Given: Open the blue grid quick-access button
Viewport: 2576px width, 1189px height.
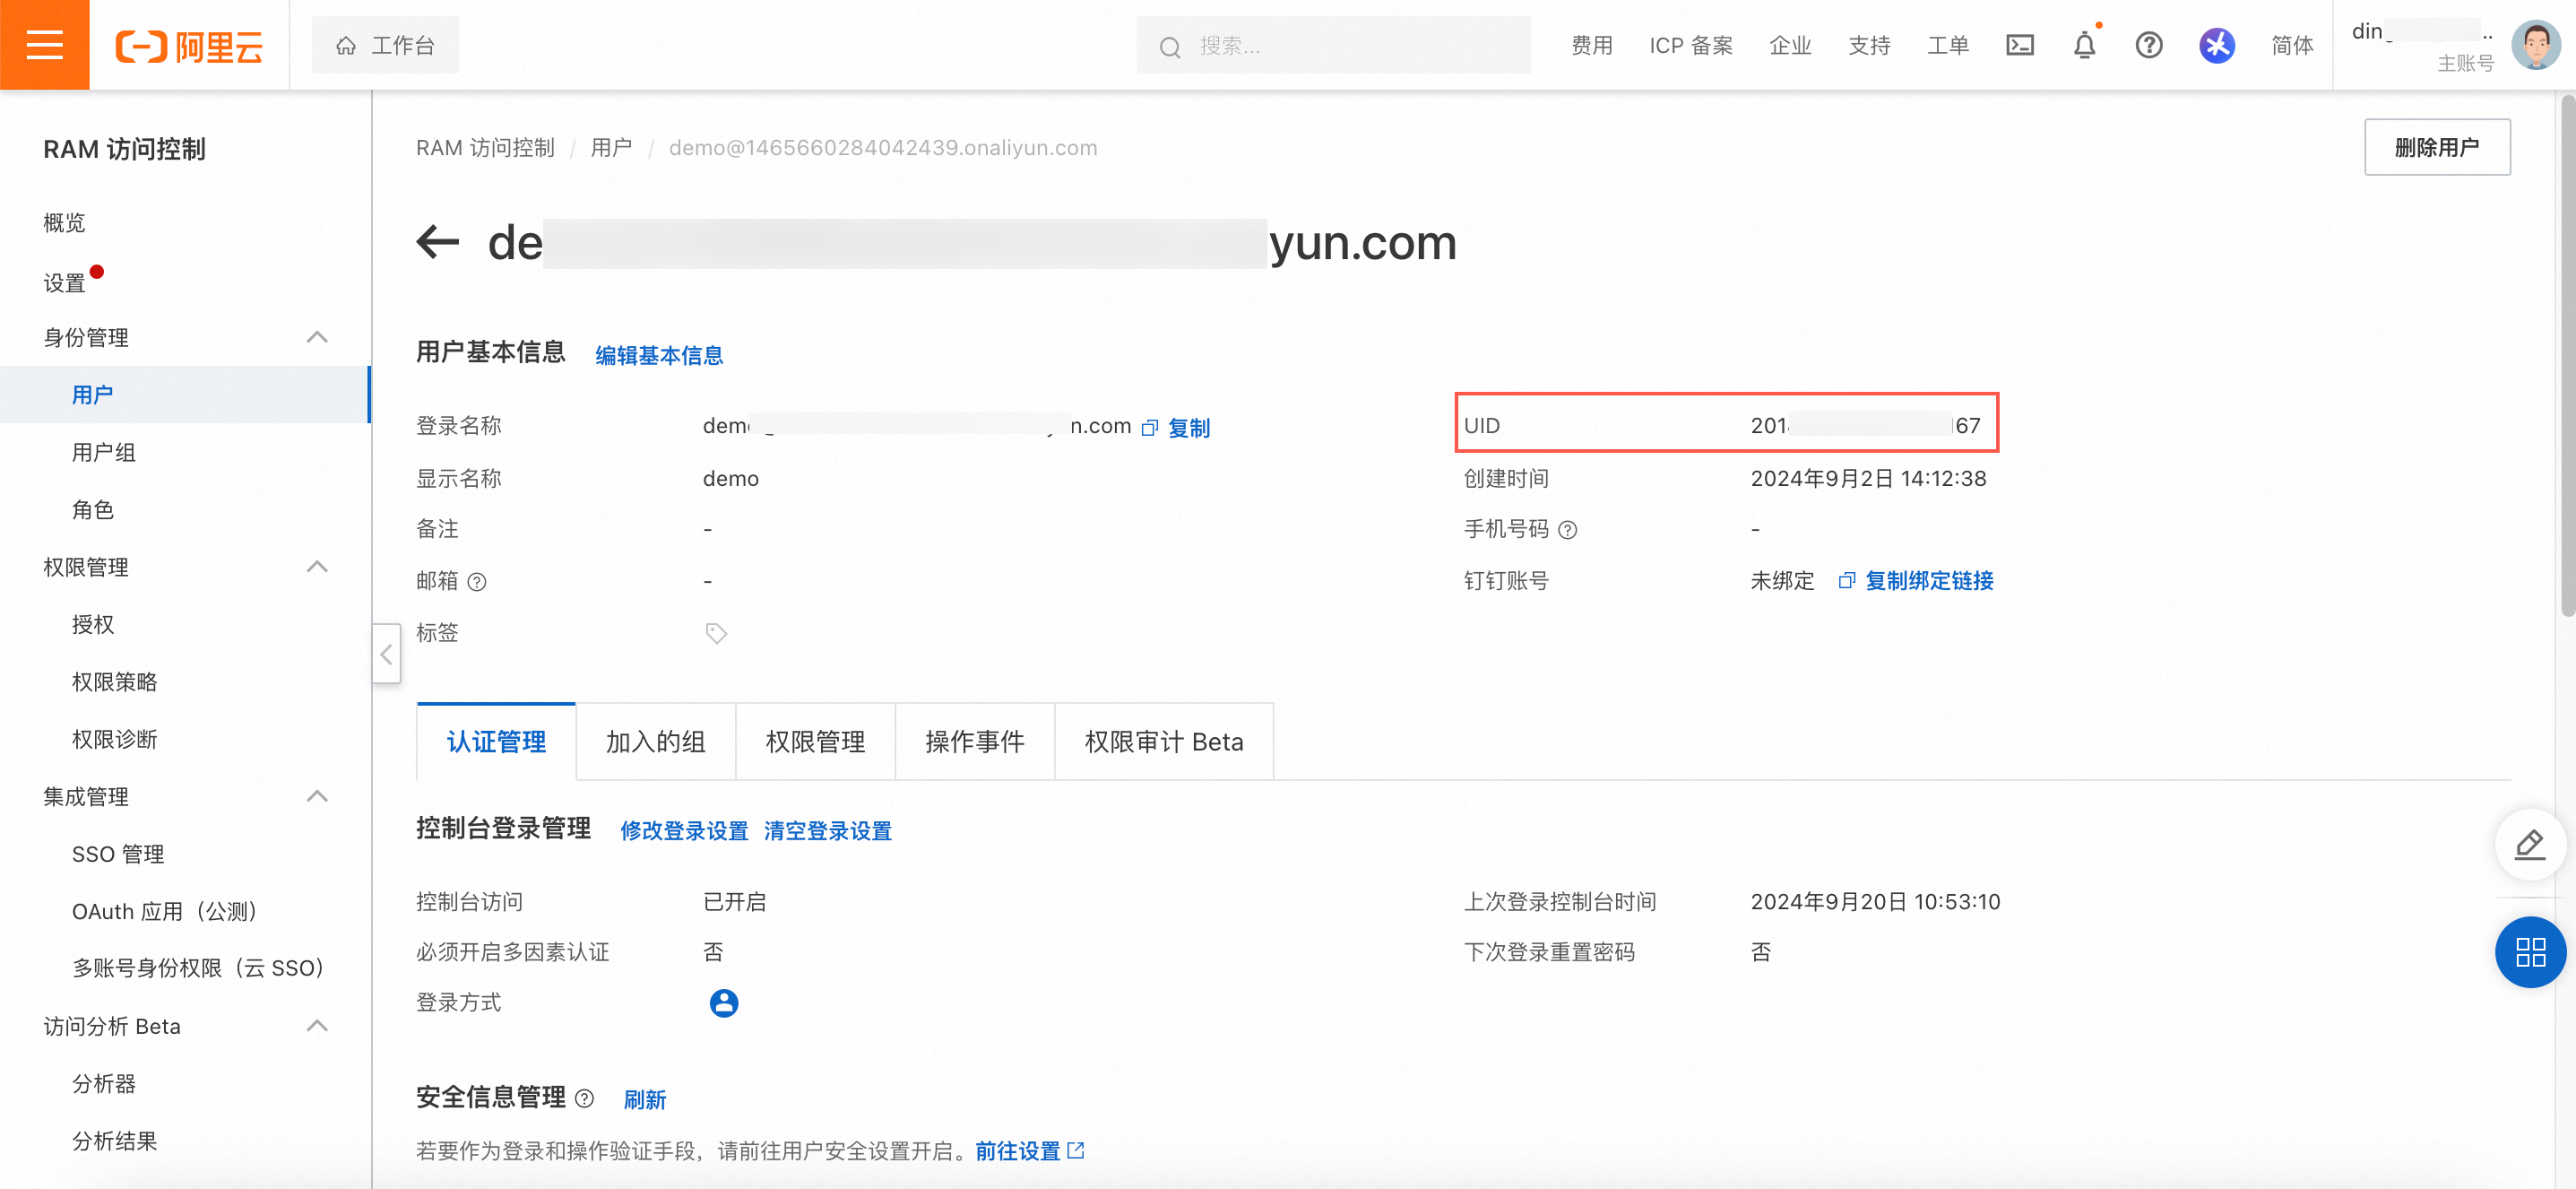Looking at the screenshot, I should 2529,951.
